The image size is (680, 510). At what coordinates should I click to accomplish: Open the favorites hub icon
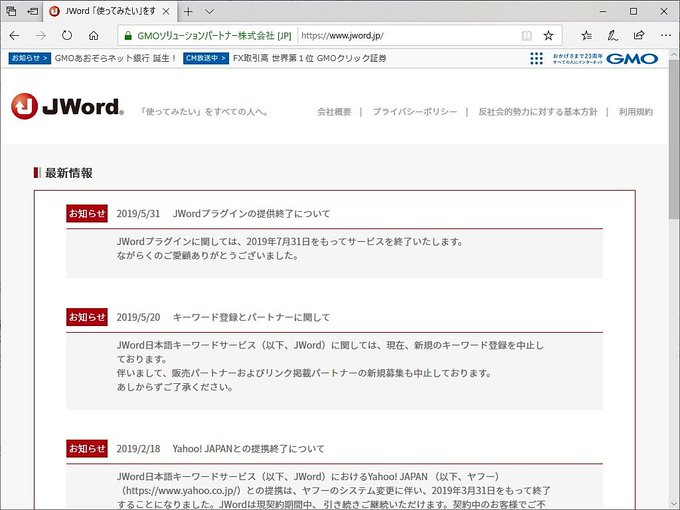586,36
